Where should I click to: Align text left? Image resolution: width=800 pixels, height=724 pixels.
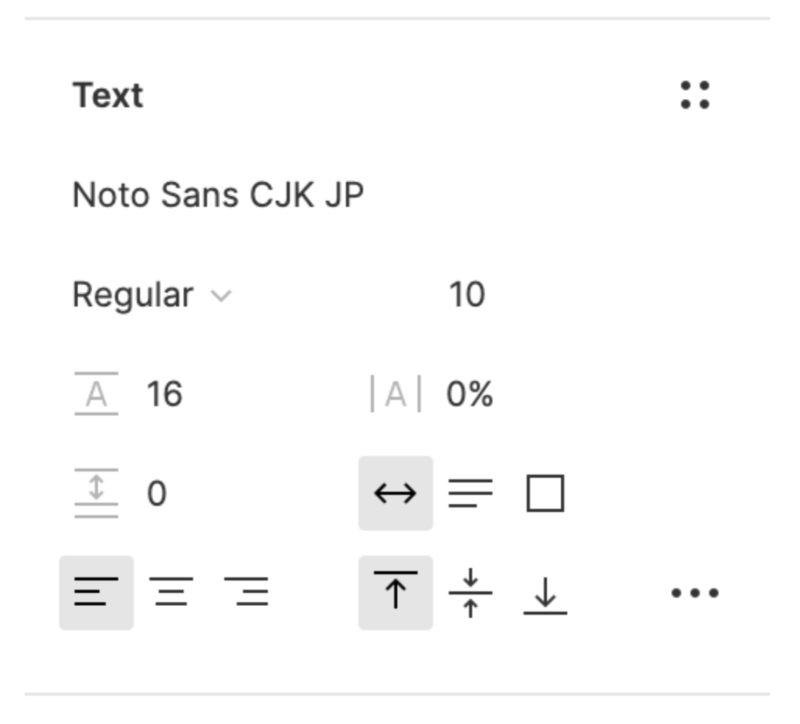(x=96, y=593)
